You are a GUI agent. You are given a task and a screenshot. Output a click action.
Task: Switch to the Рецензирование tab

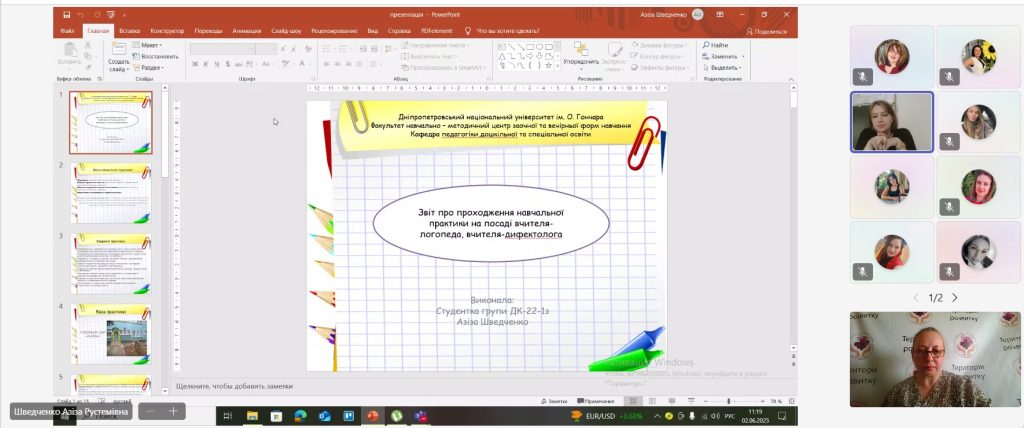pyautogui.click(x=334, y=31)
